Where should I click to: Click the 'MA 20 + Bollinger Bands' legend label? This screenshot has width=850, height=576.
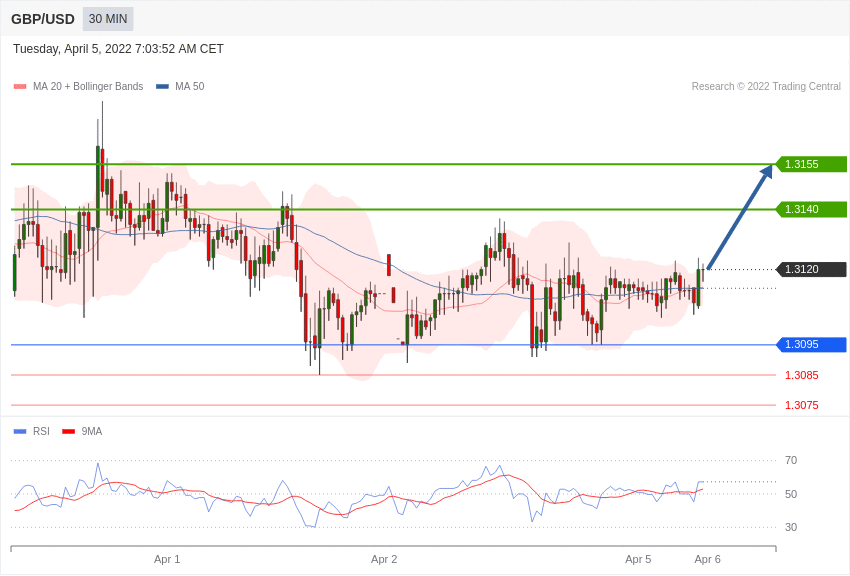tap(88, 86)
